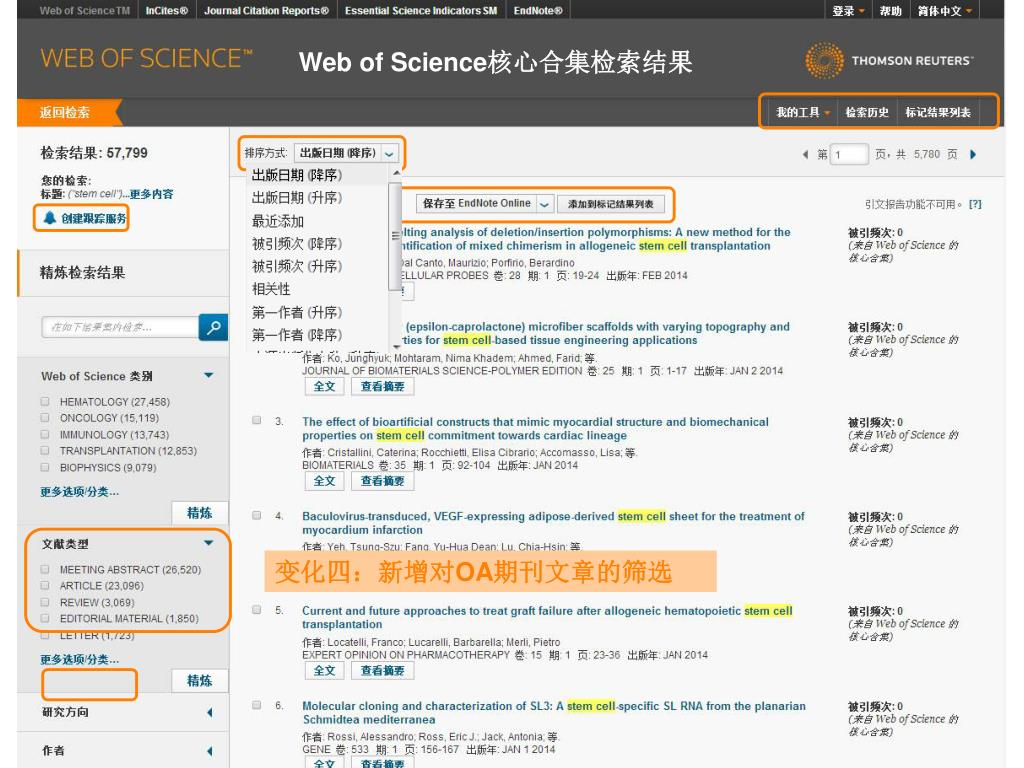This screenshot has width=1024, height=768.
Task: Open 简体中文 language dropdown
Action: [x=944, y=10]
